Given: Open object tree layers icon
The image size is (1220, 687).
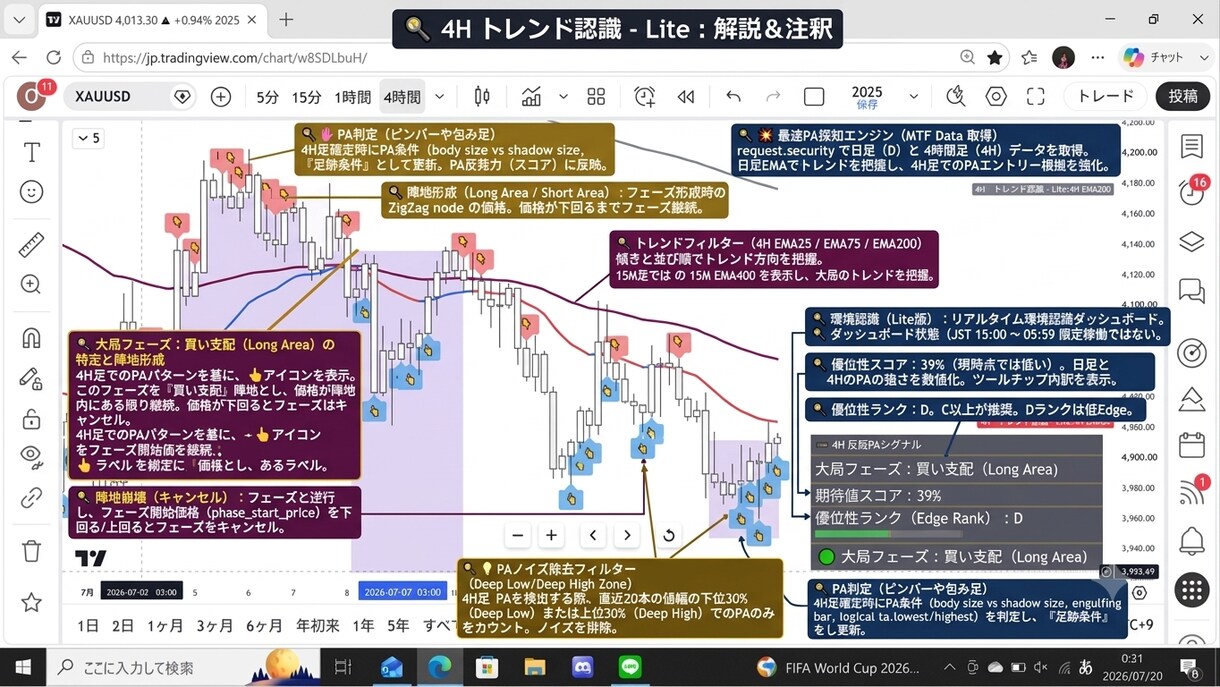Looking at the screenshot, I should click(1191, 242).
